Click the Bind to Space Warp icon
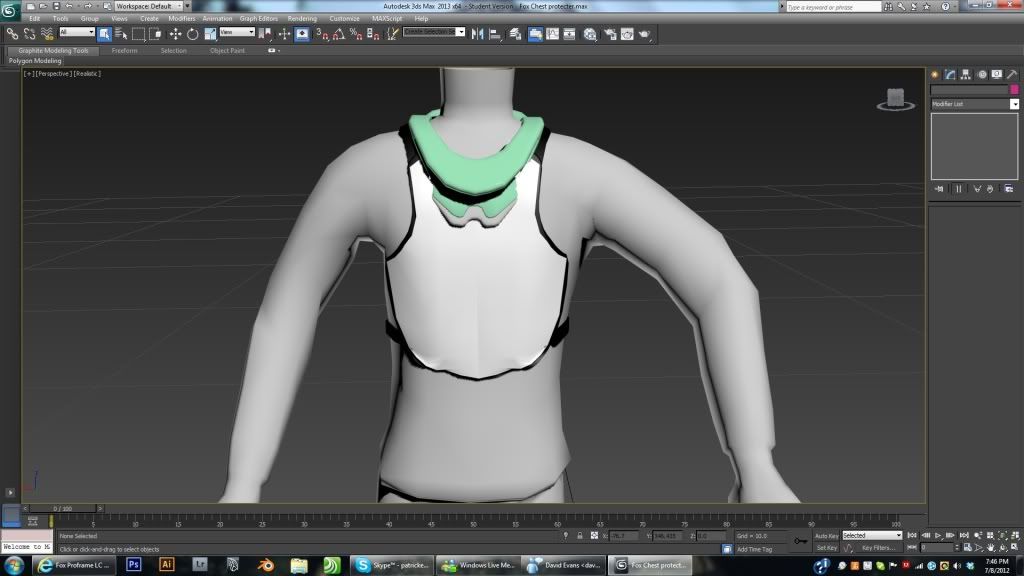This screenshot has height=576, width=1024. tap(47, 34)
